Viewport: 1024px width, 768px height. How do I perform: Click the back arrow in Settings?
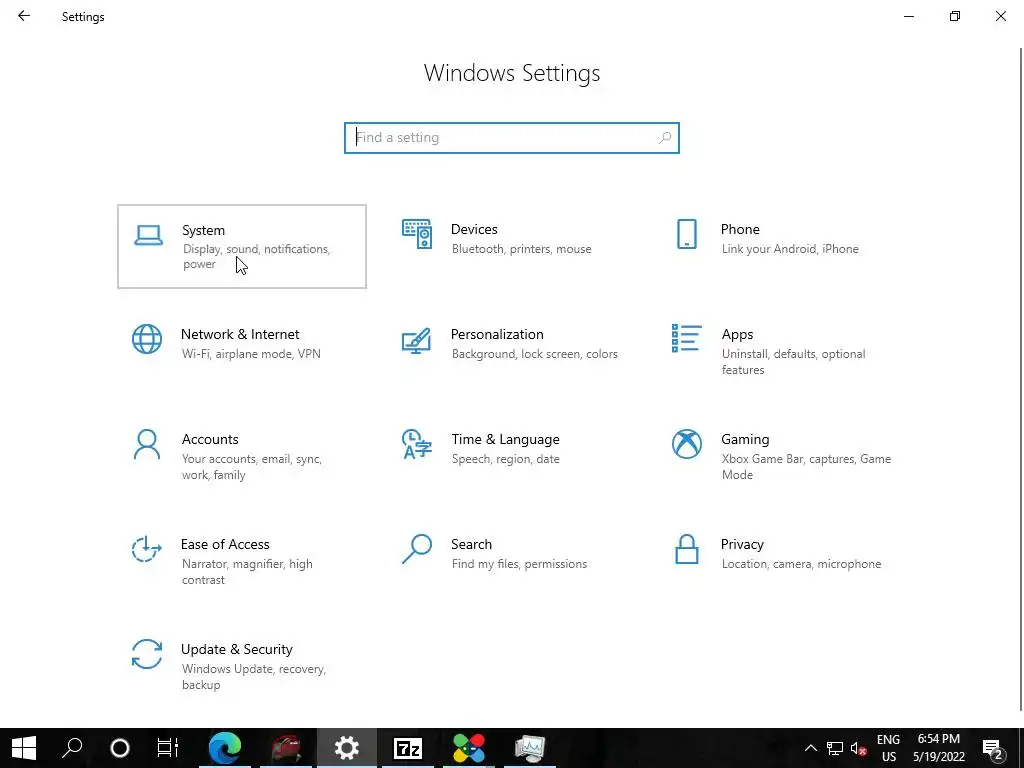tap(24, 16)
